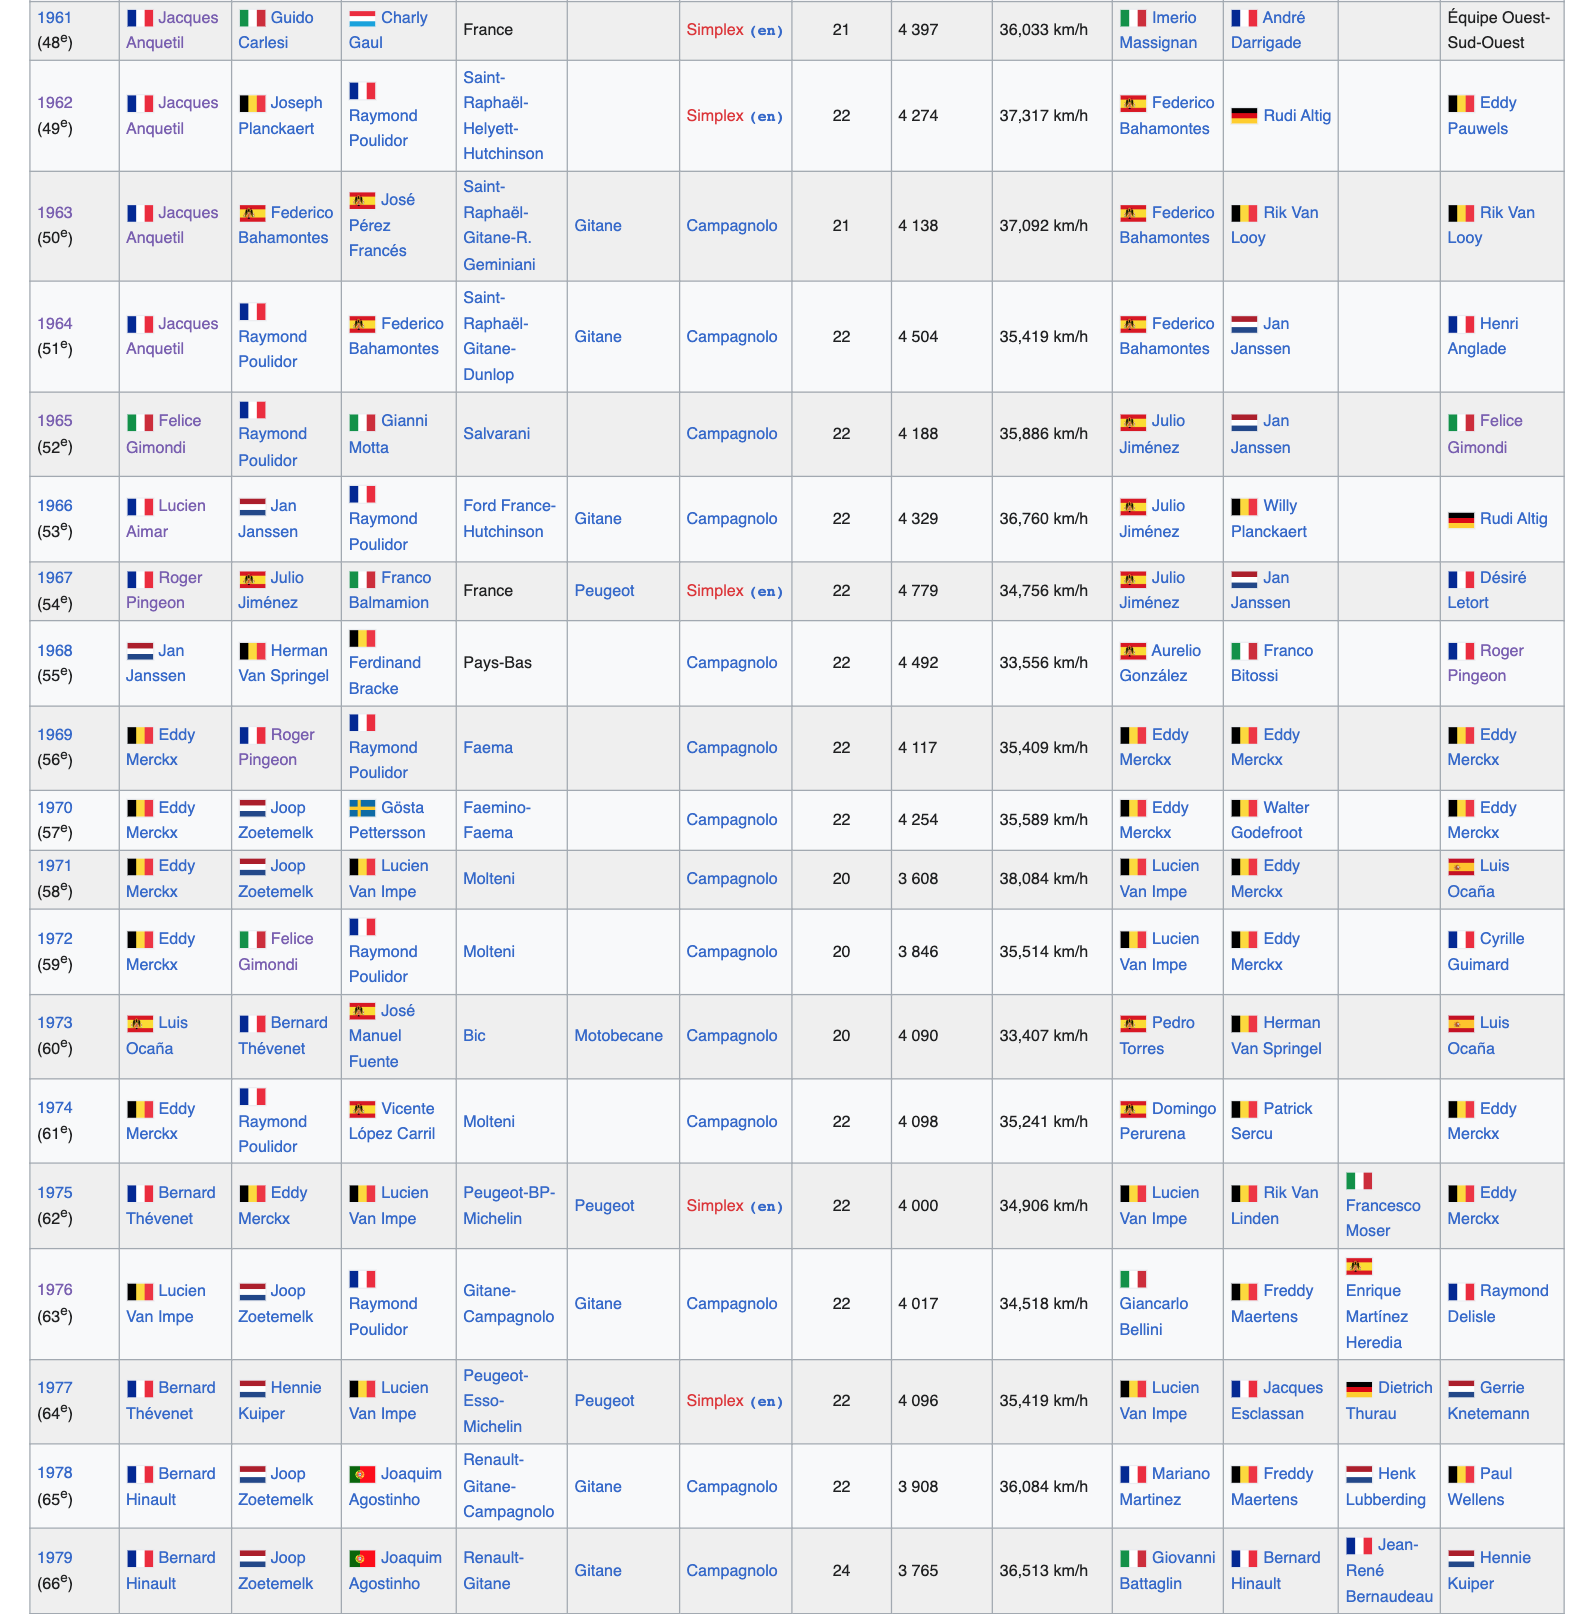Open the Peugeot-BP-Michelin team link

(508, 1205)
